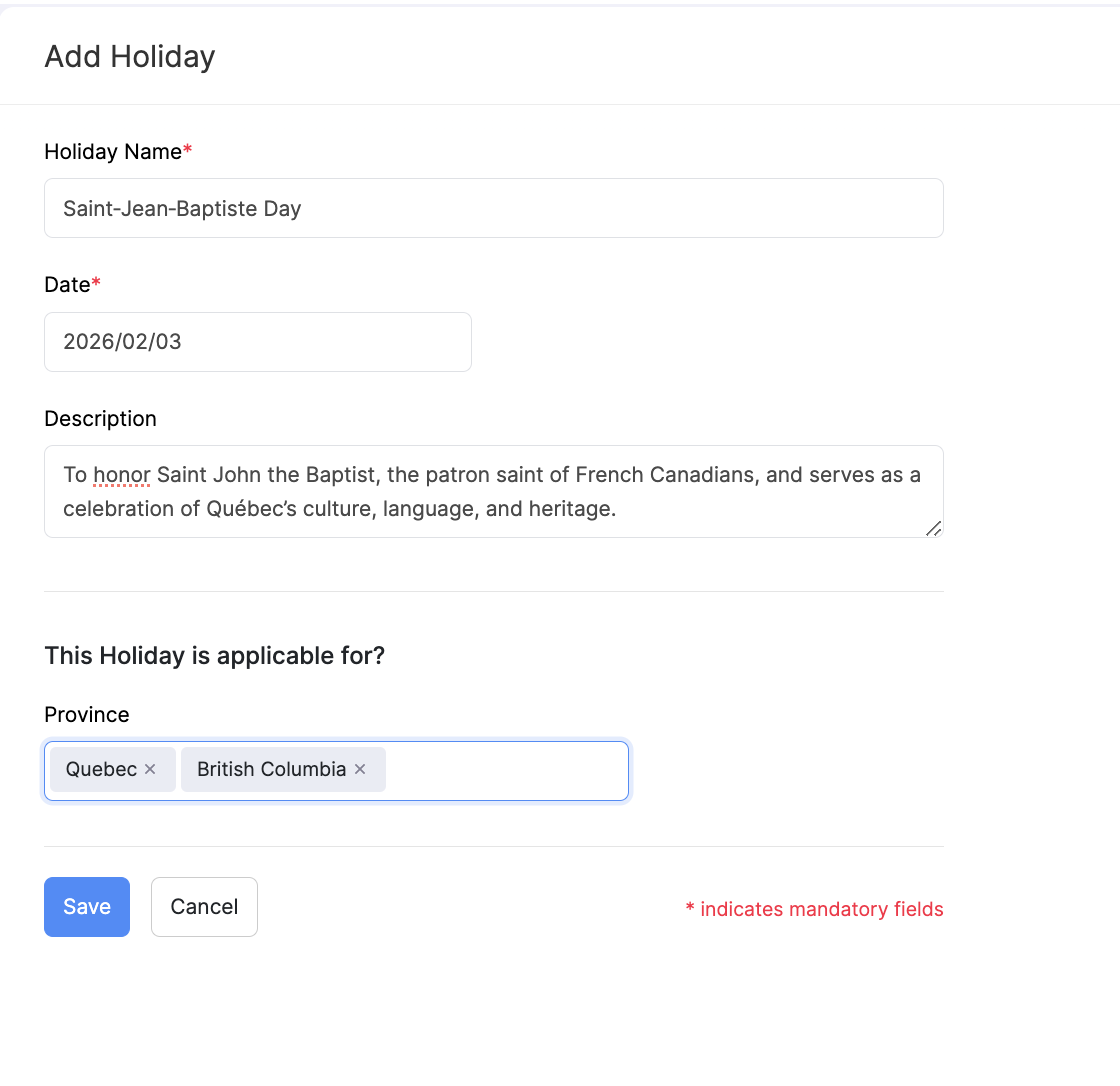This screenshot has height=1086, width=1120.
Task: Click the "This Holiday is applicable for?" heading
Action: [214, 656]
